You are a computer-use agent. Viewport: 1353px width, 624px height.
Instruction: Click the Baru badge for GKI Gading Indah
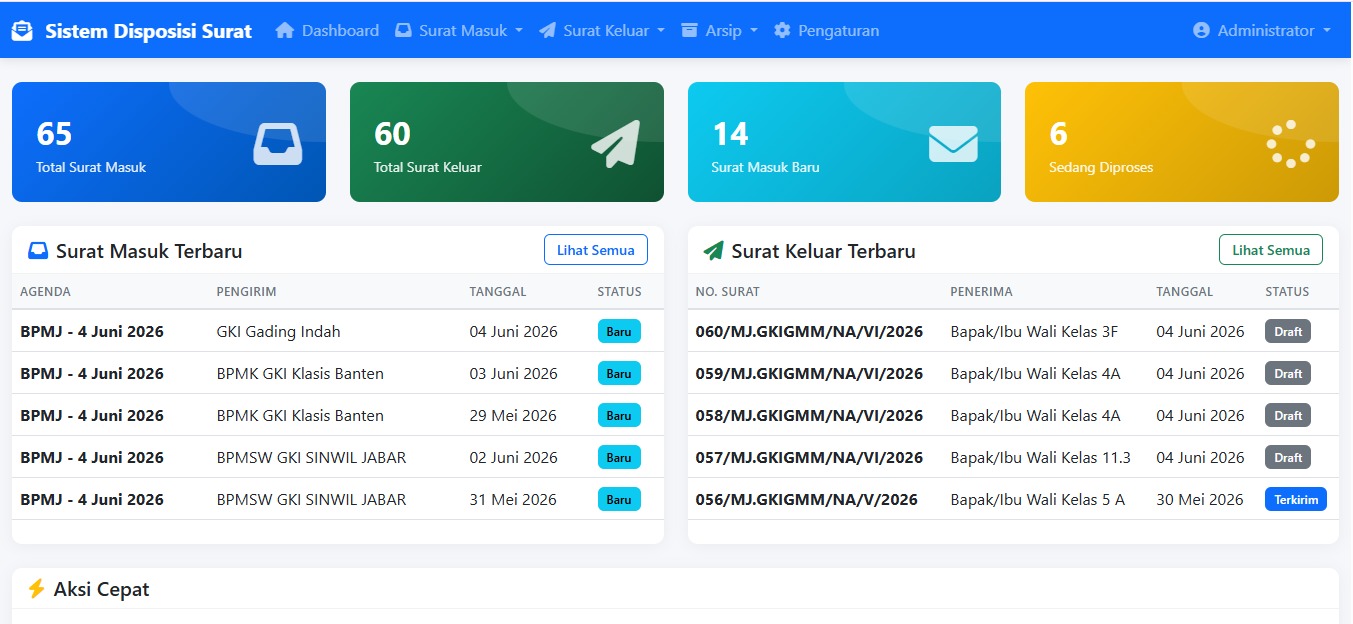[x=619, y=331]
